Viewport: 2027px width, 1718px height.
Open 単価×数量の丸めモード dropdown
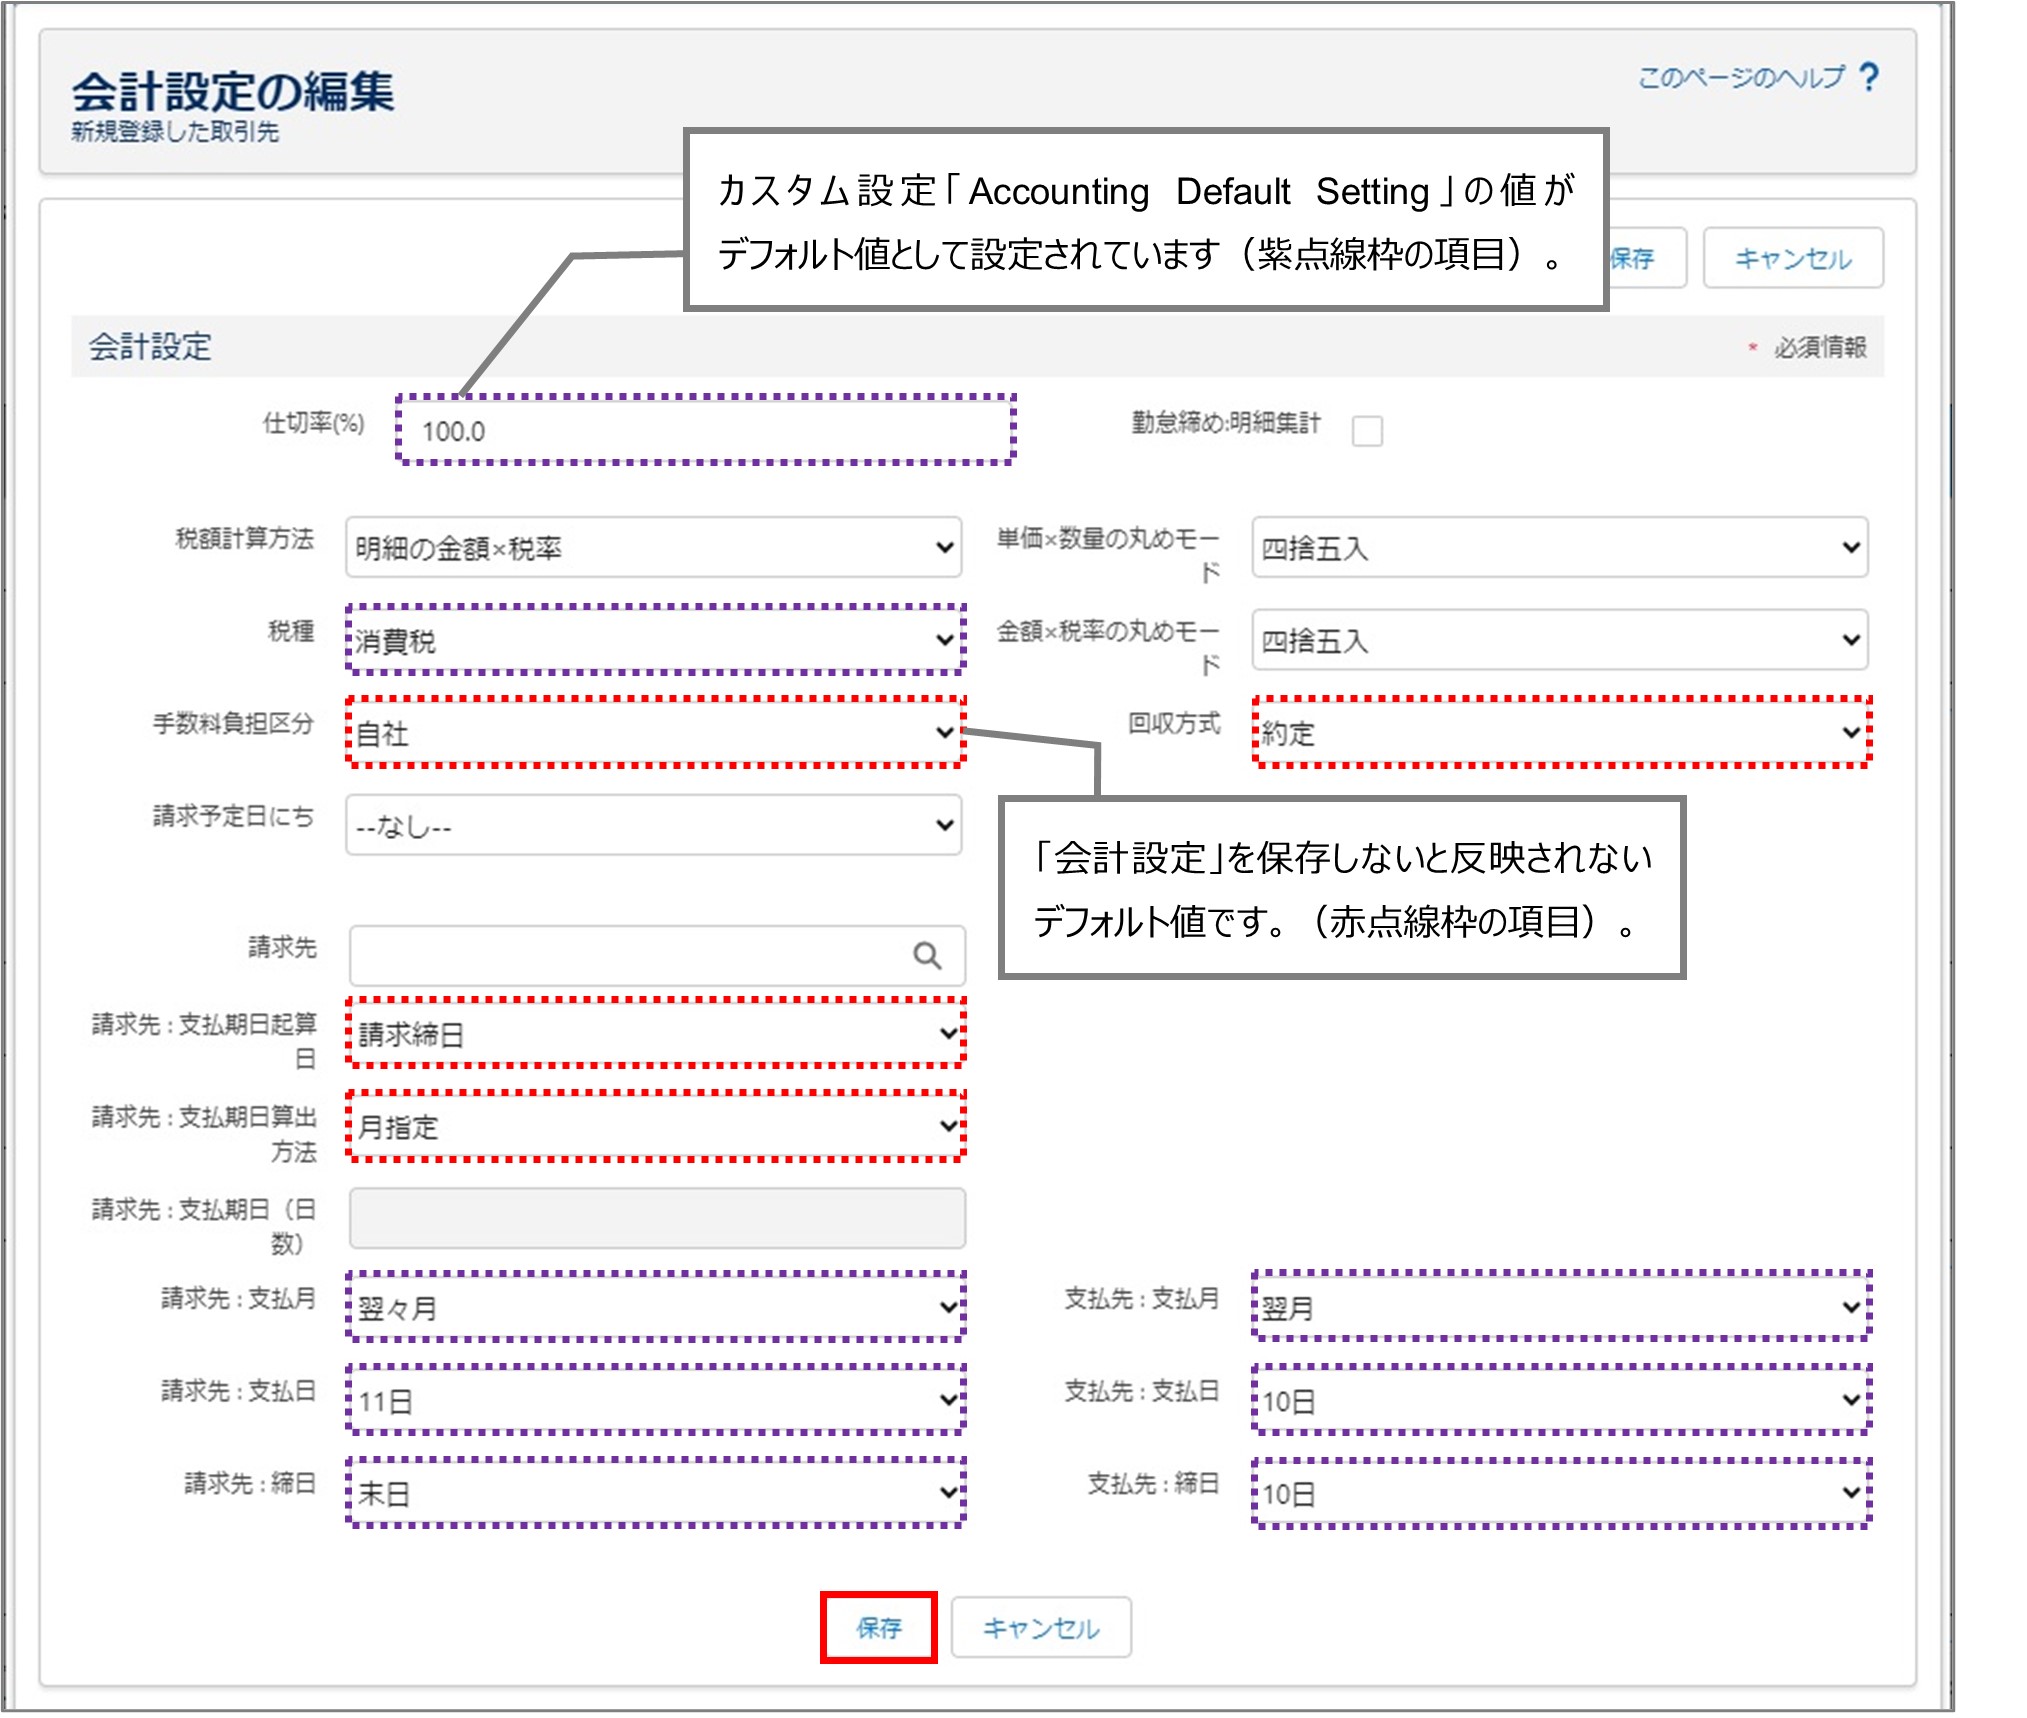(1559, 547)
